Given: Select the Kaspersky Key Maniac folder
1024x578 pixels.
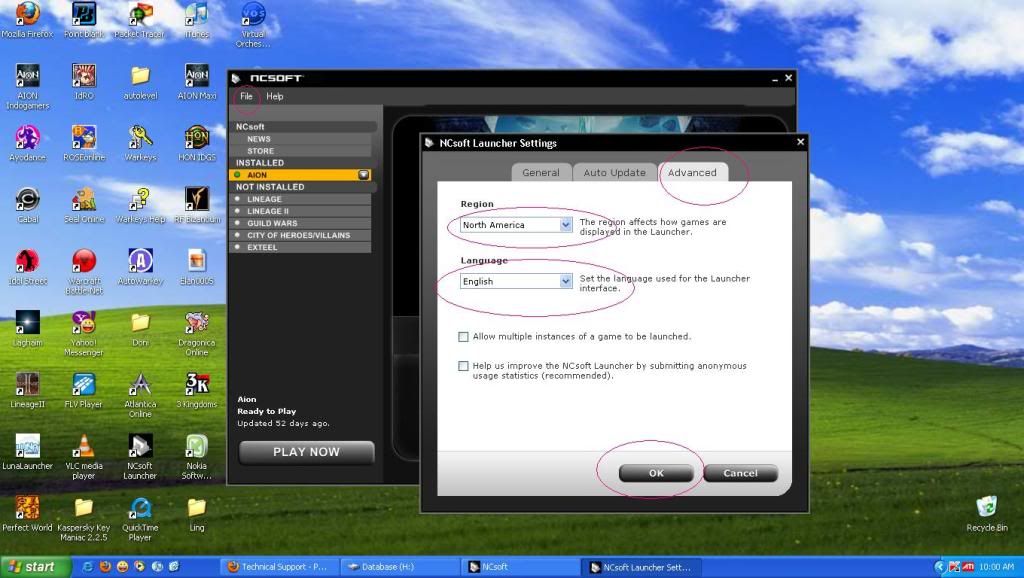Looking at the screenshot, I should (84, 508).
